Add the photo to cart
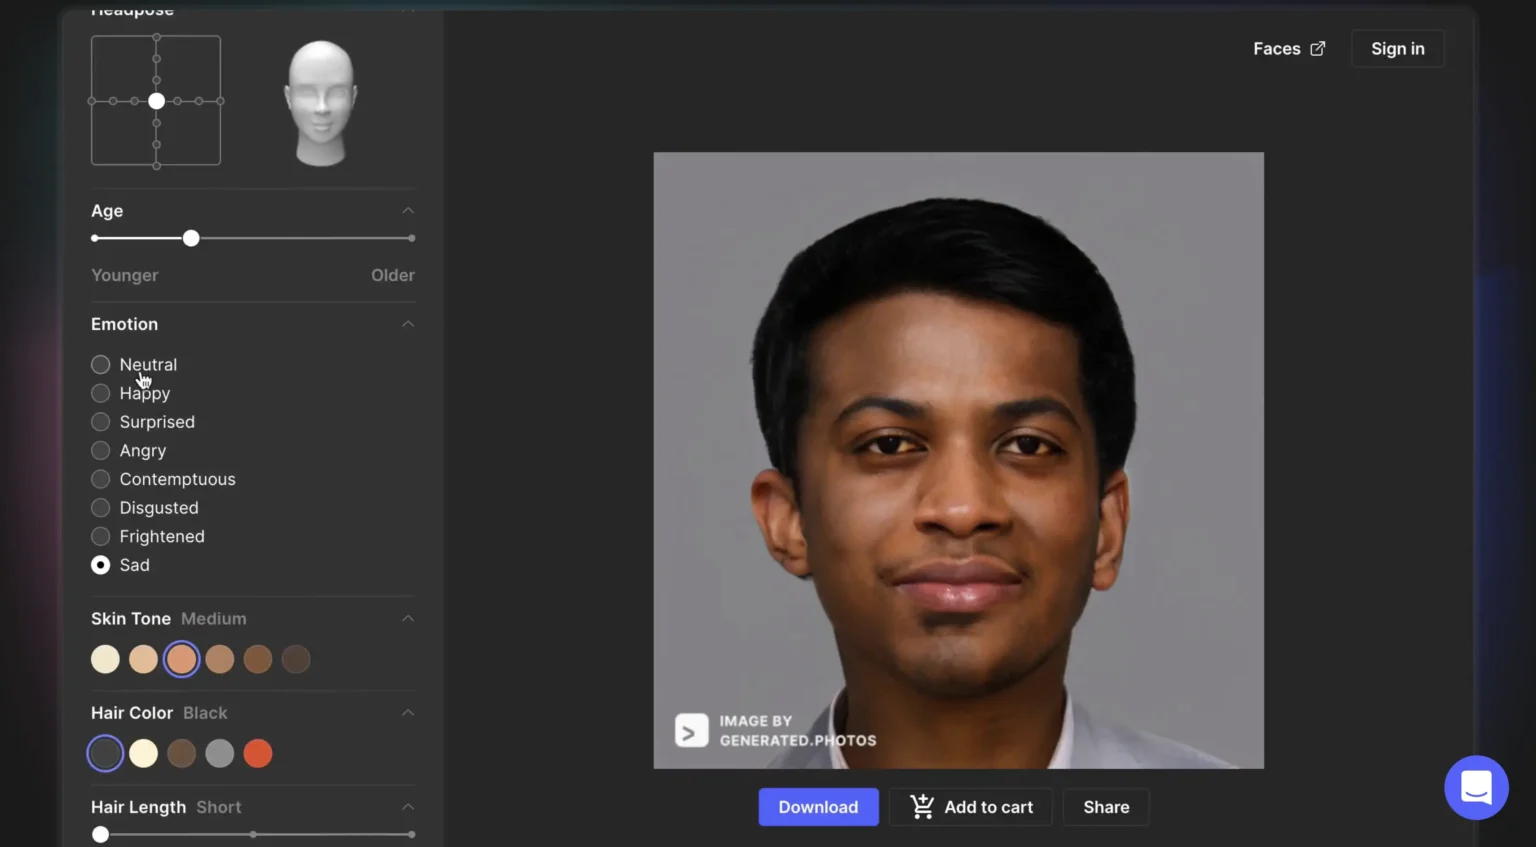 coord(971,807)
